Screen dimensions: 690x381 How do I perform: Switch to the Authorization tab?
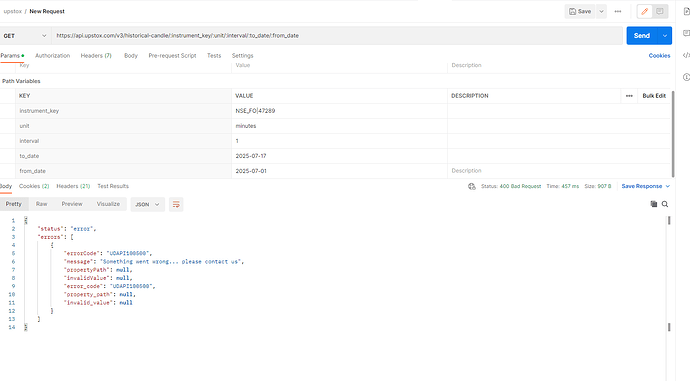point(52,55)
